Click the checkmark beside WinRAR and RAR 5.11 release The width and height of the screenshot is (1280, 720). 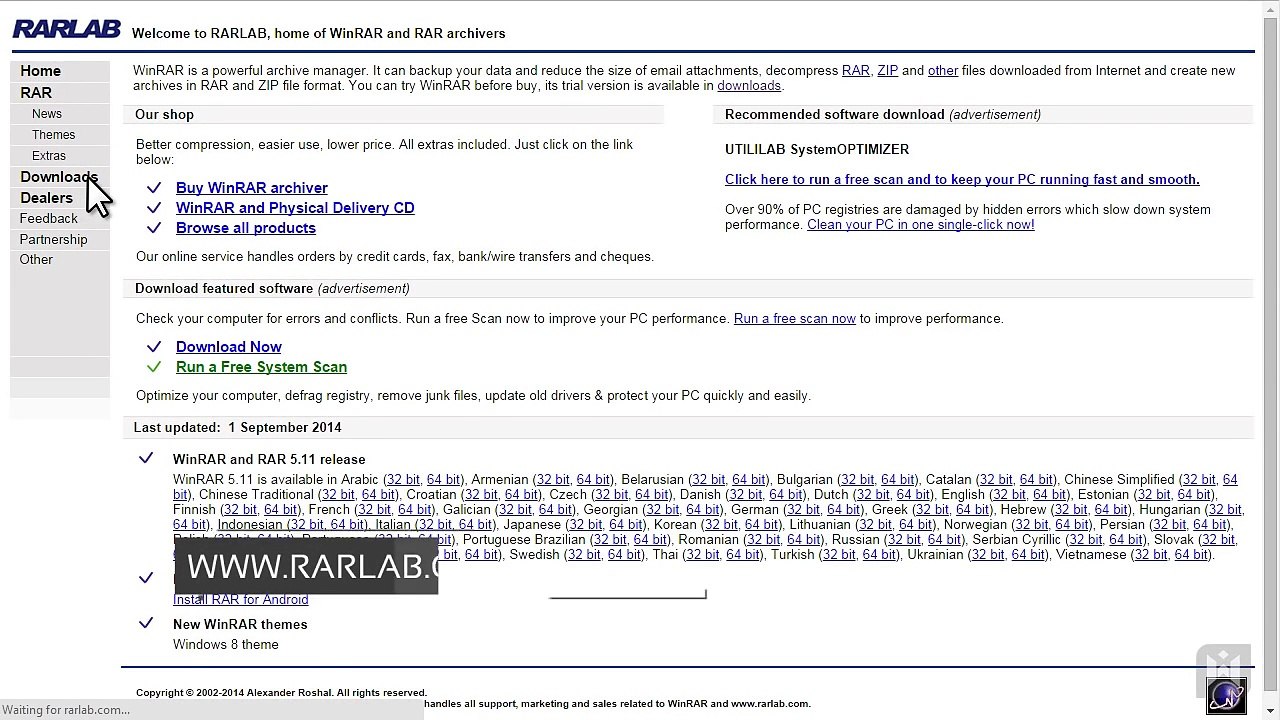pyautogui.click(x=146, y=458)
